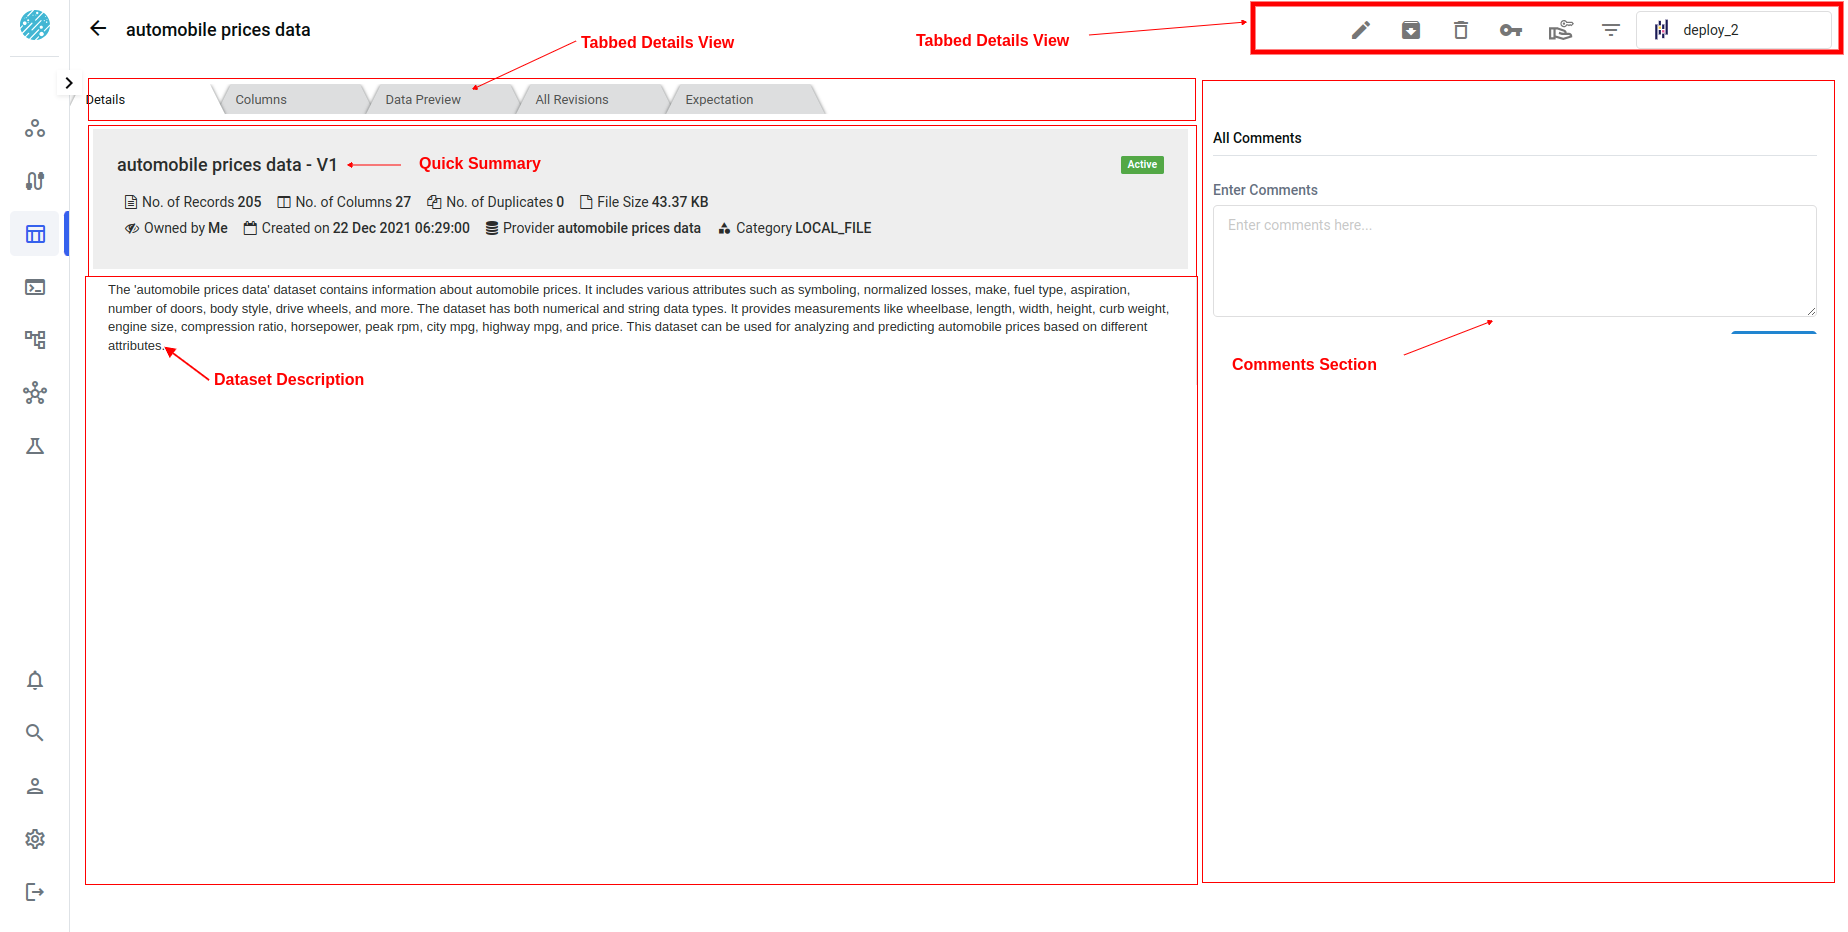Delete the dataset using trash icon

(1461, 30)
